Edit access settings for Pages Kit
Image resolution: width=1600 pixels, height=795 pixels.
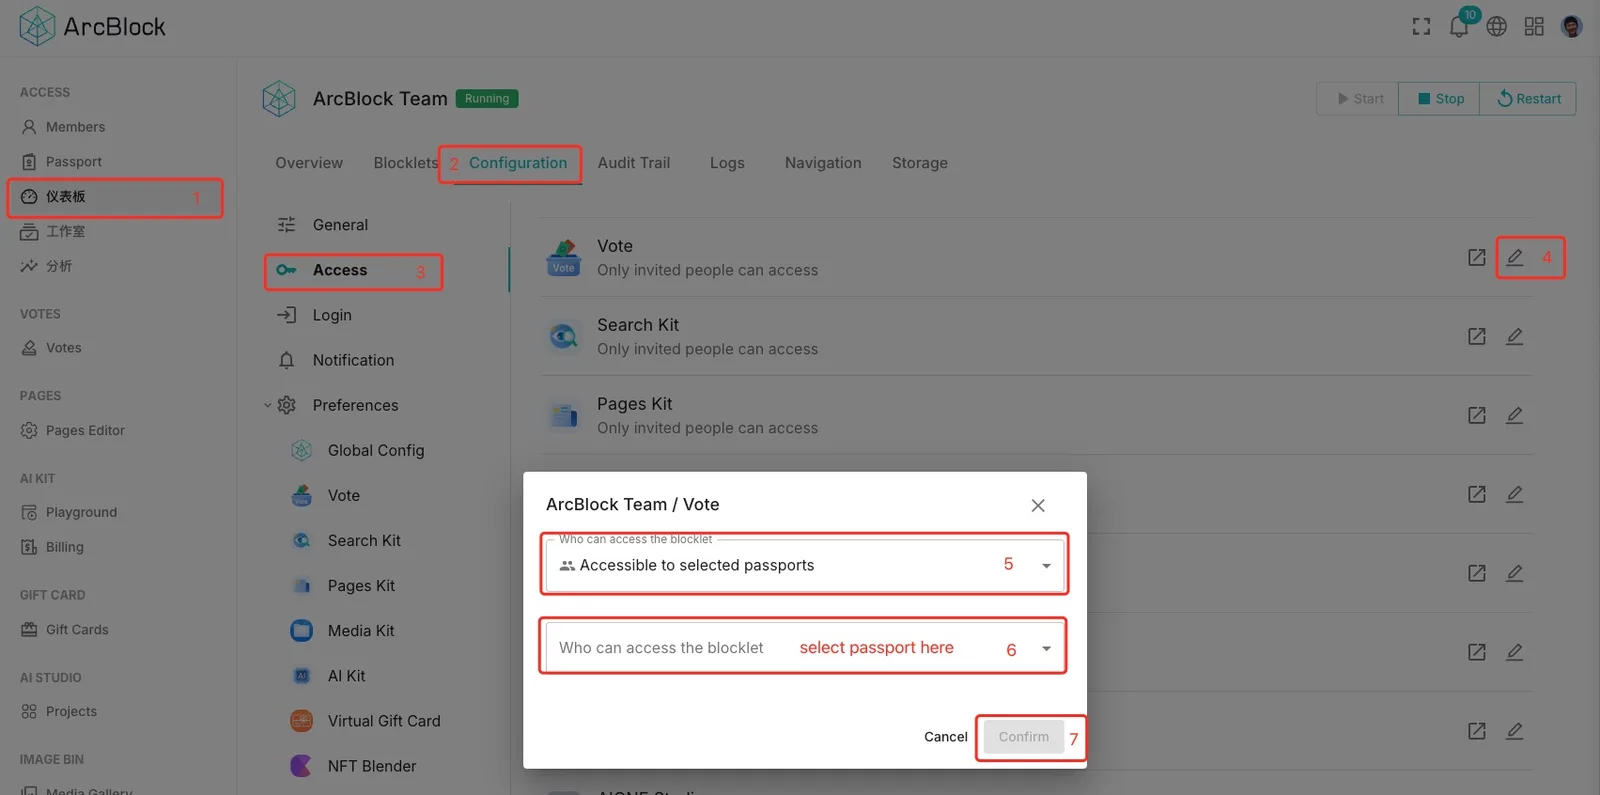pos(1515,415)
